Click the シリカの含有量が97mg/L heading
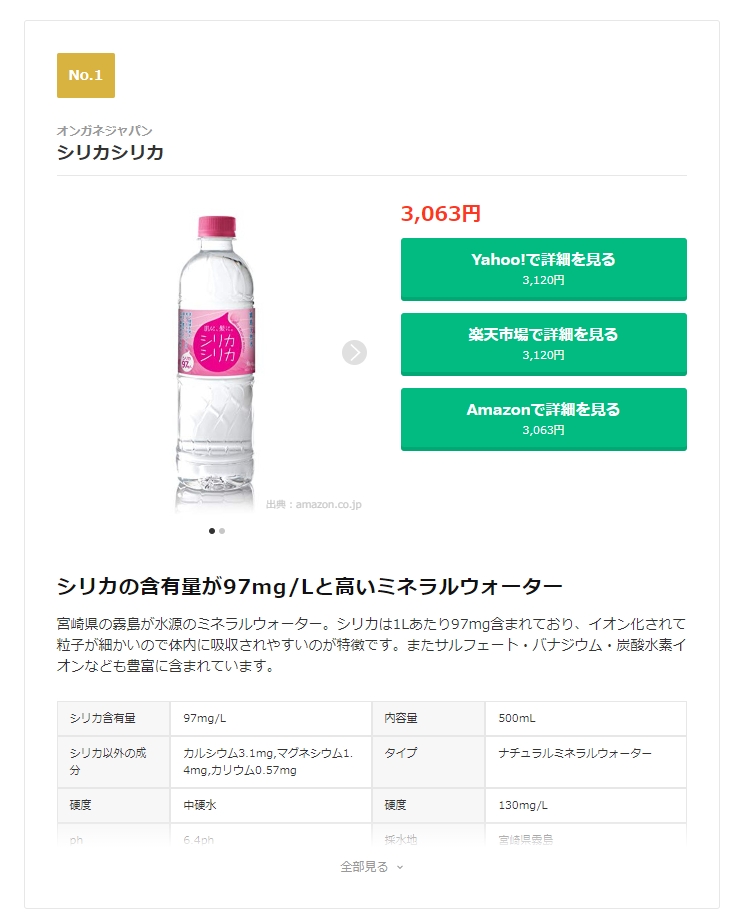 click(x=309, y=586)
